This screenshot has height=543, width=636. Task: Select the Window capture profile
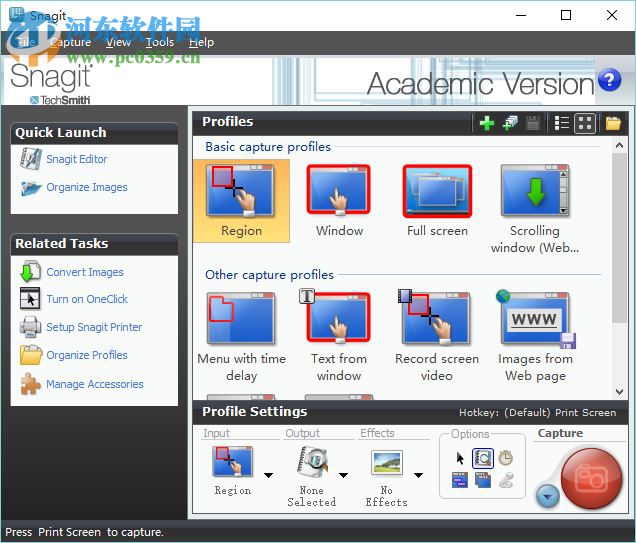coord(339,201)
